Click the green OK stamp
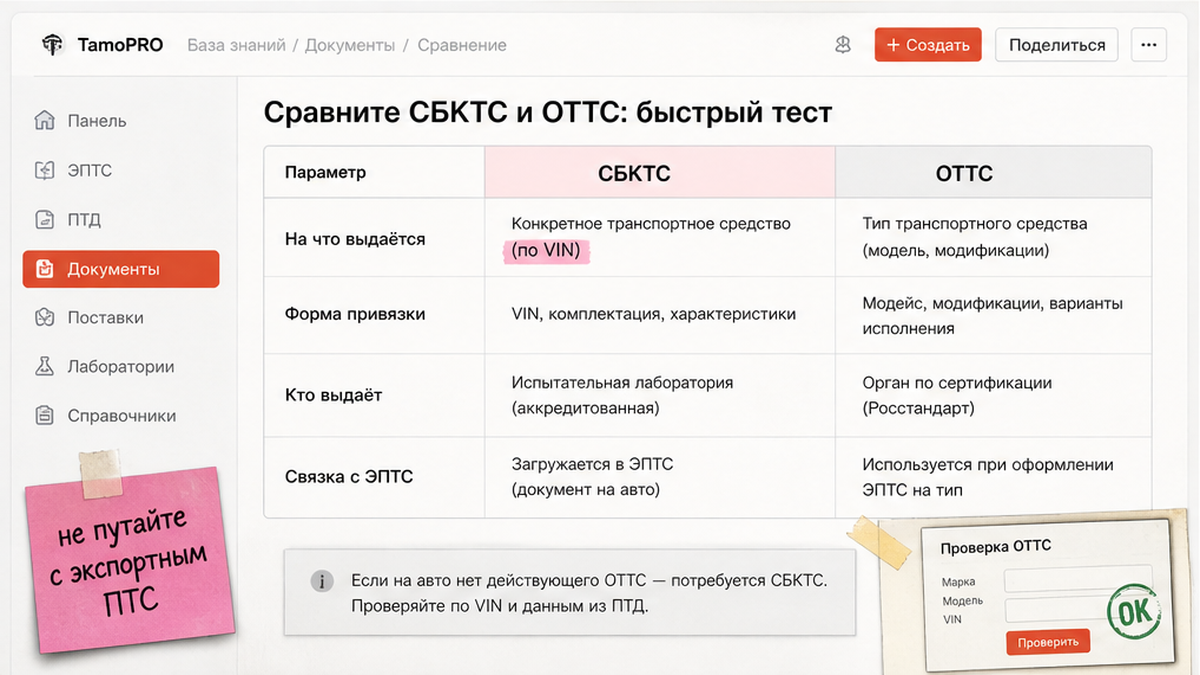 point(1133,613)
